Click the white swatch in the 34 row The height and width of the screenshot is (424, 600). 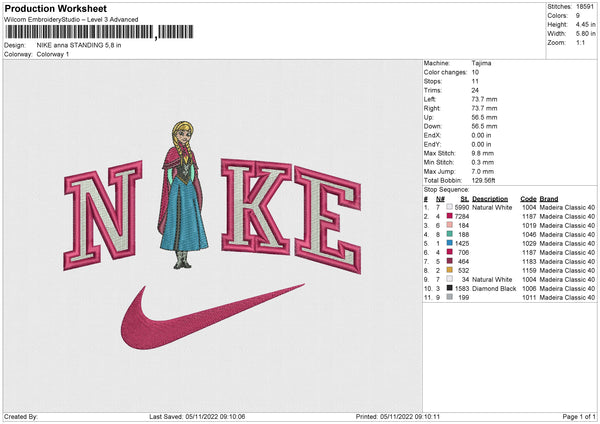tap(449, 279)
